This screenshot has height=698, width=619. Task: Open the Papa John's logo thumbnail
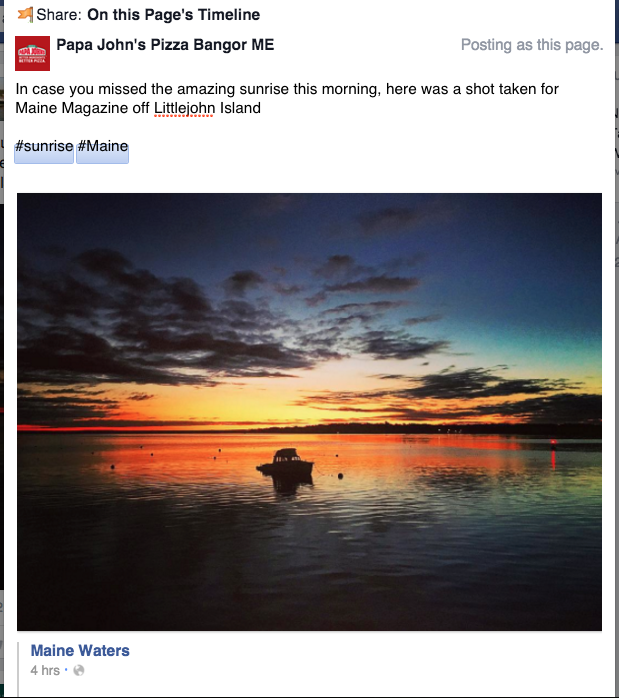[x=32, y=53]
